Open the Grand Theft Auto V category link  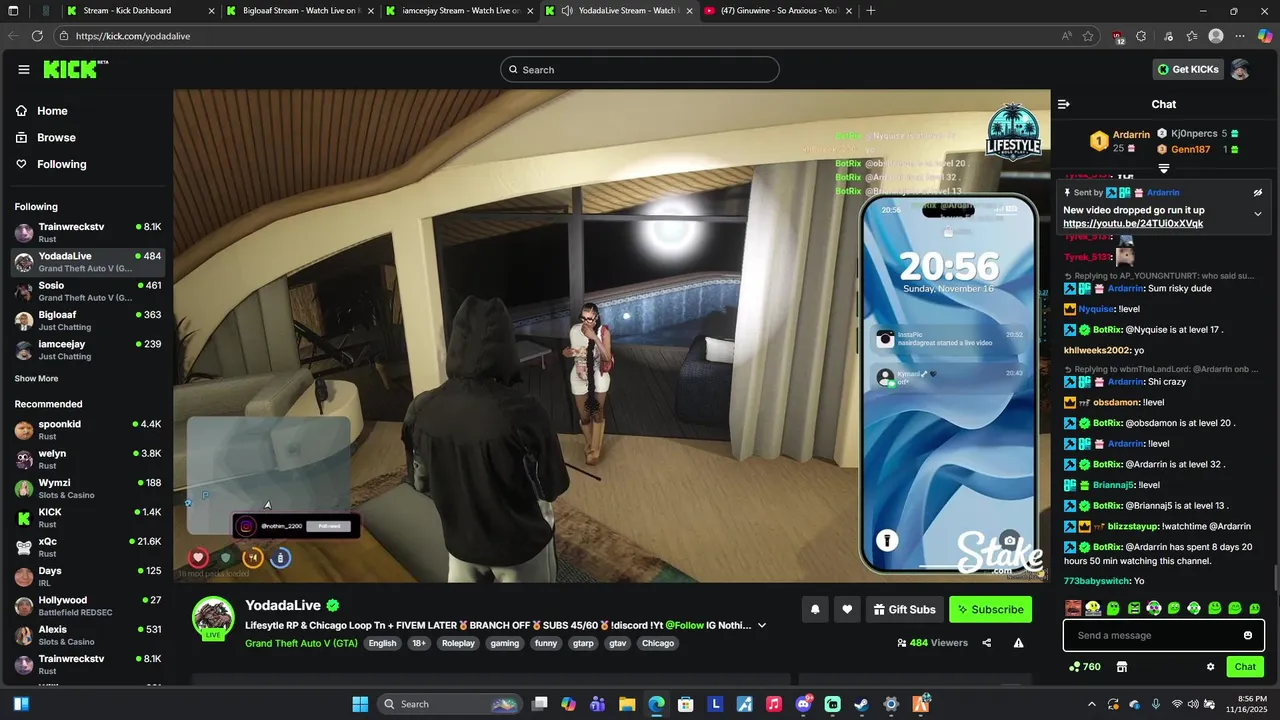(301, 643)
